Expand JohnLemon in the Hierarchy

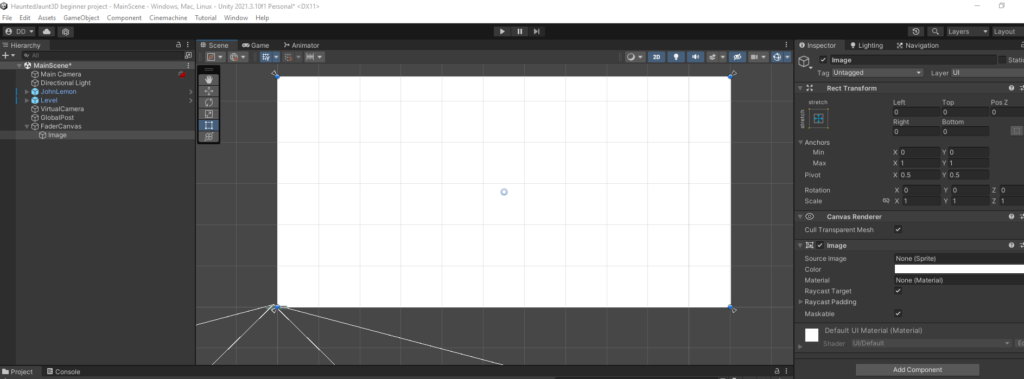(x=27, y=92)
